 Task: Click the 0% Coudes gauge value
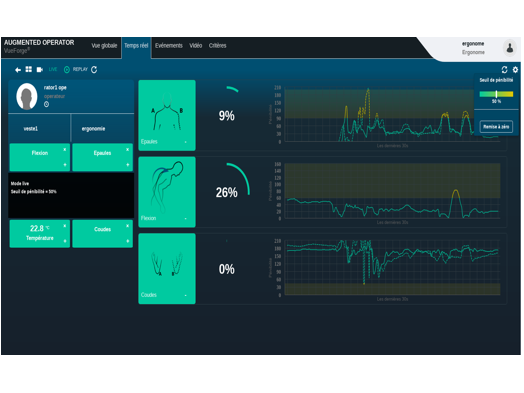tap(227, 269)
